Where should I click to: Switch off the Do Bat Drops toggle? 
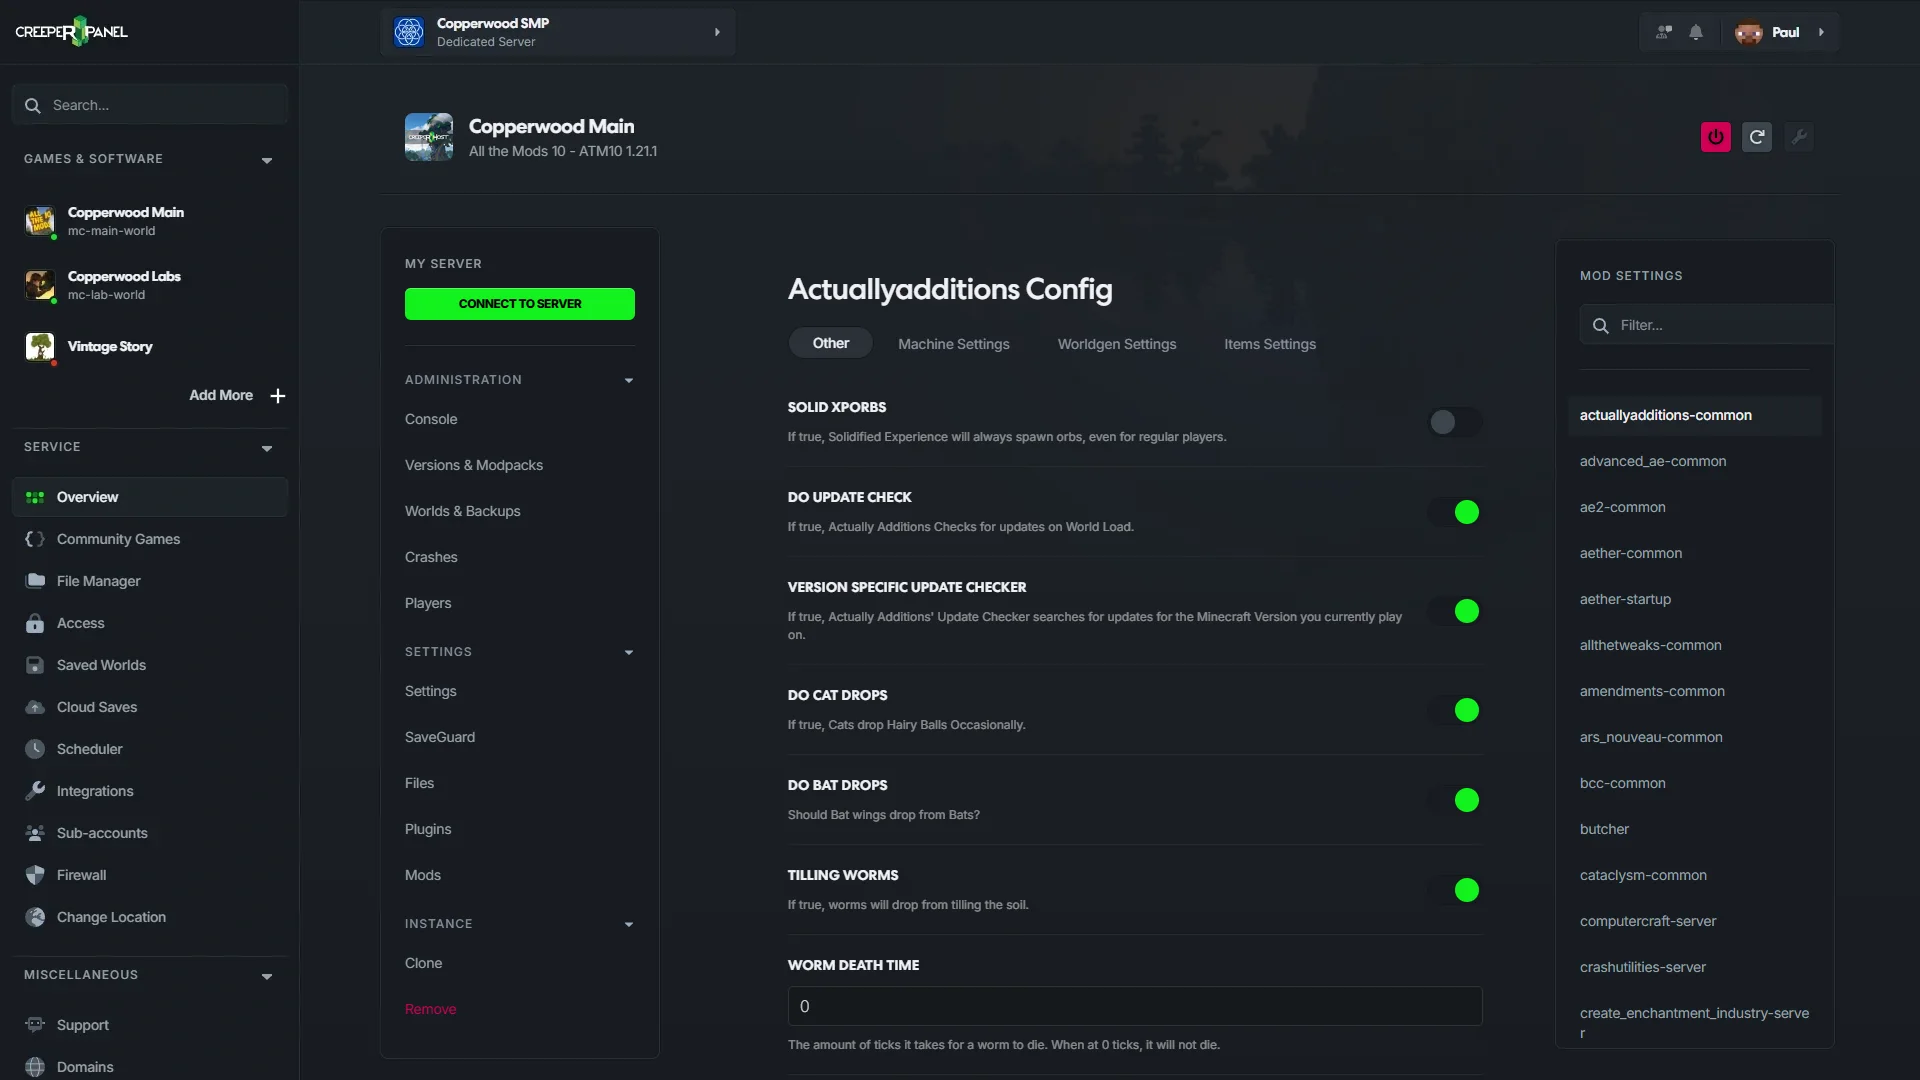[1455, 800]
